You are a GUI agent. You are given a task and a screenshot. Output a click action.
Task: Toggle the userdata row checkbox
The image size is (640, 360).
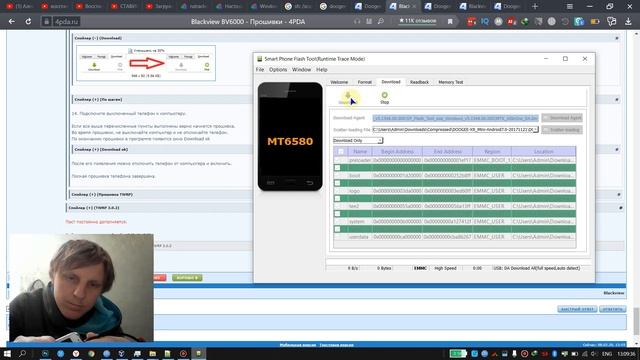[337, 237]
